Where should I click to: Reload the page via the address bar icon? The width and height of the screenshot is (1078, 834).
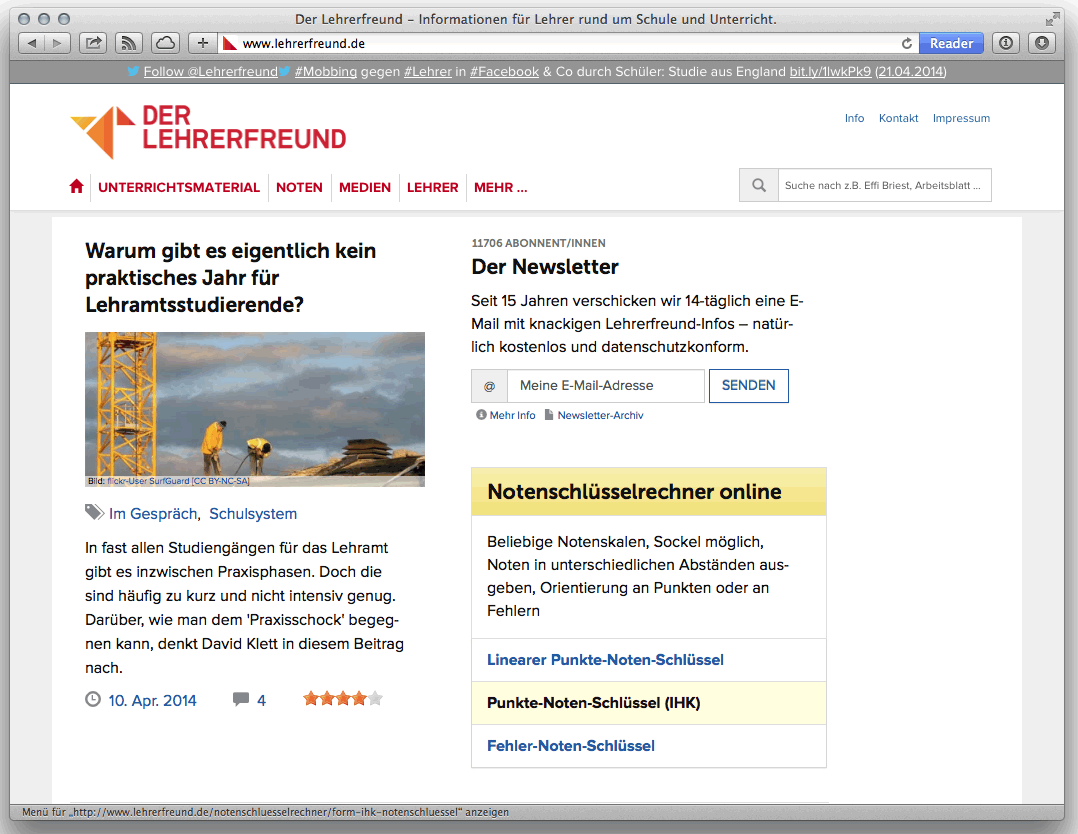907,43
